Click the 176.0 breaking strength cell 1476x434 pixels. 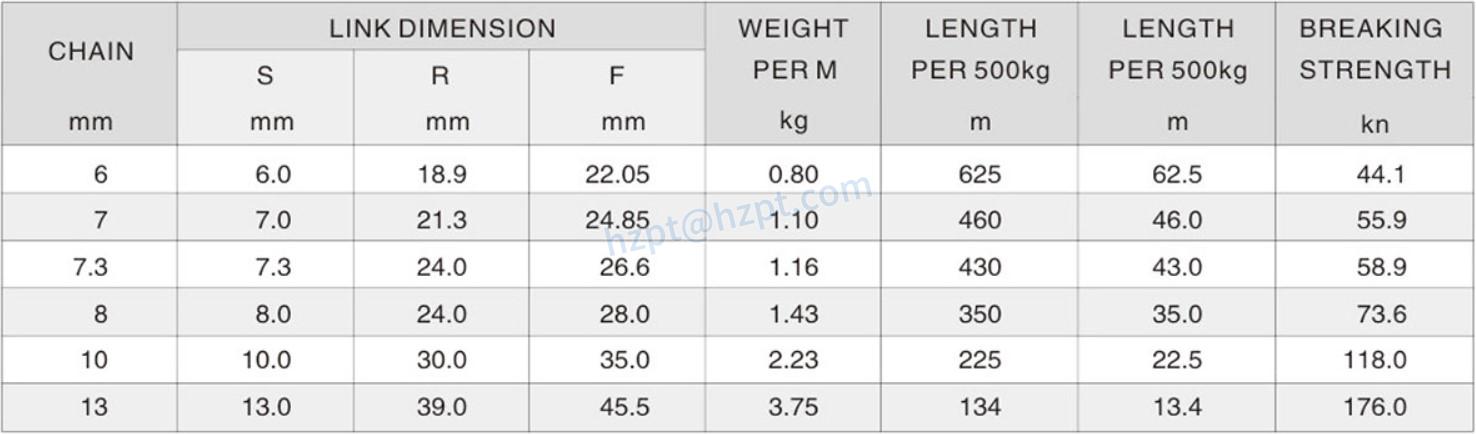(x=1376, y=407)
